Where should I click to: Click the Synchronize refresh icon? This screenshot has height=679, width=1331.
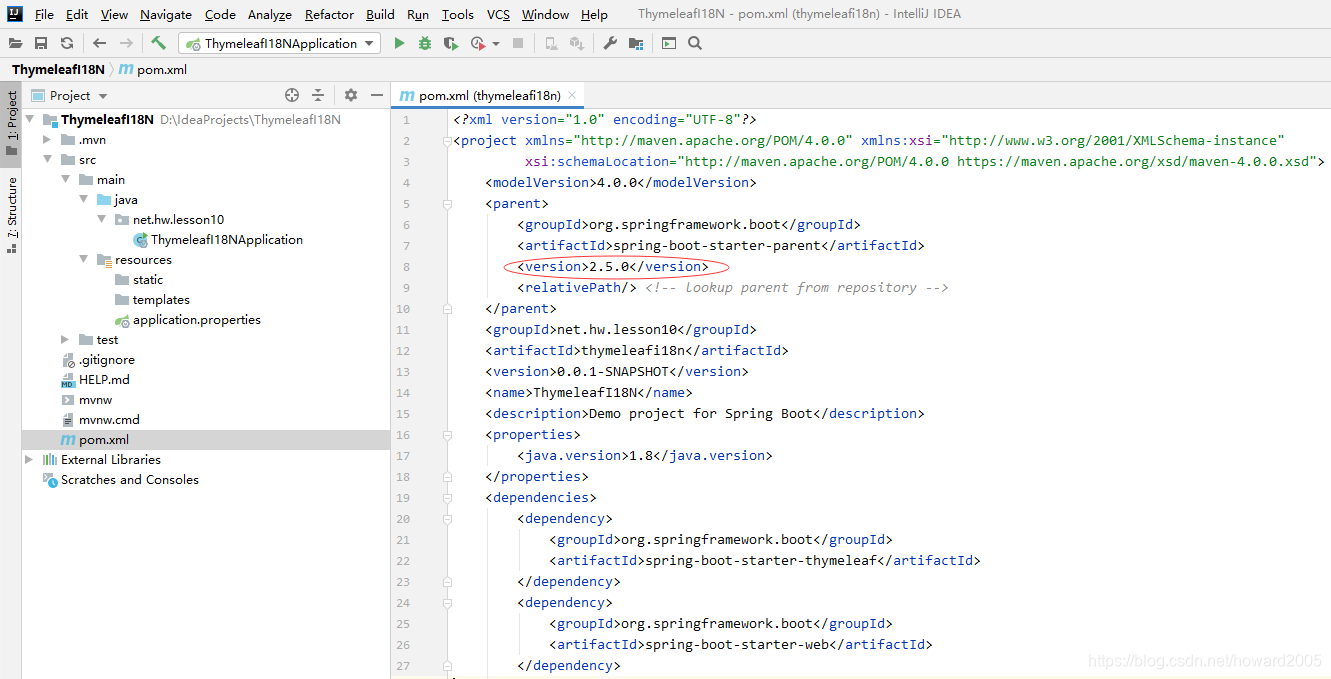pyautogui.click(x=67, y=43)
